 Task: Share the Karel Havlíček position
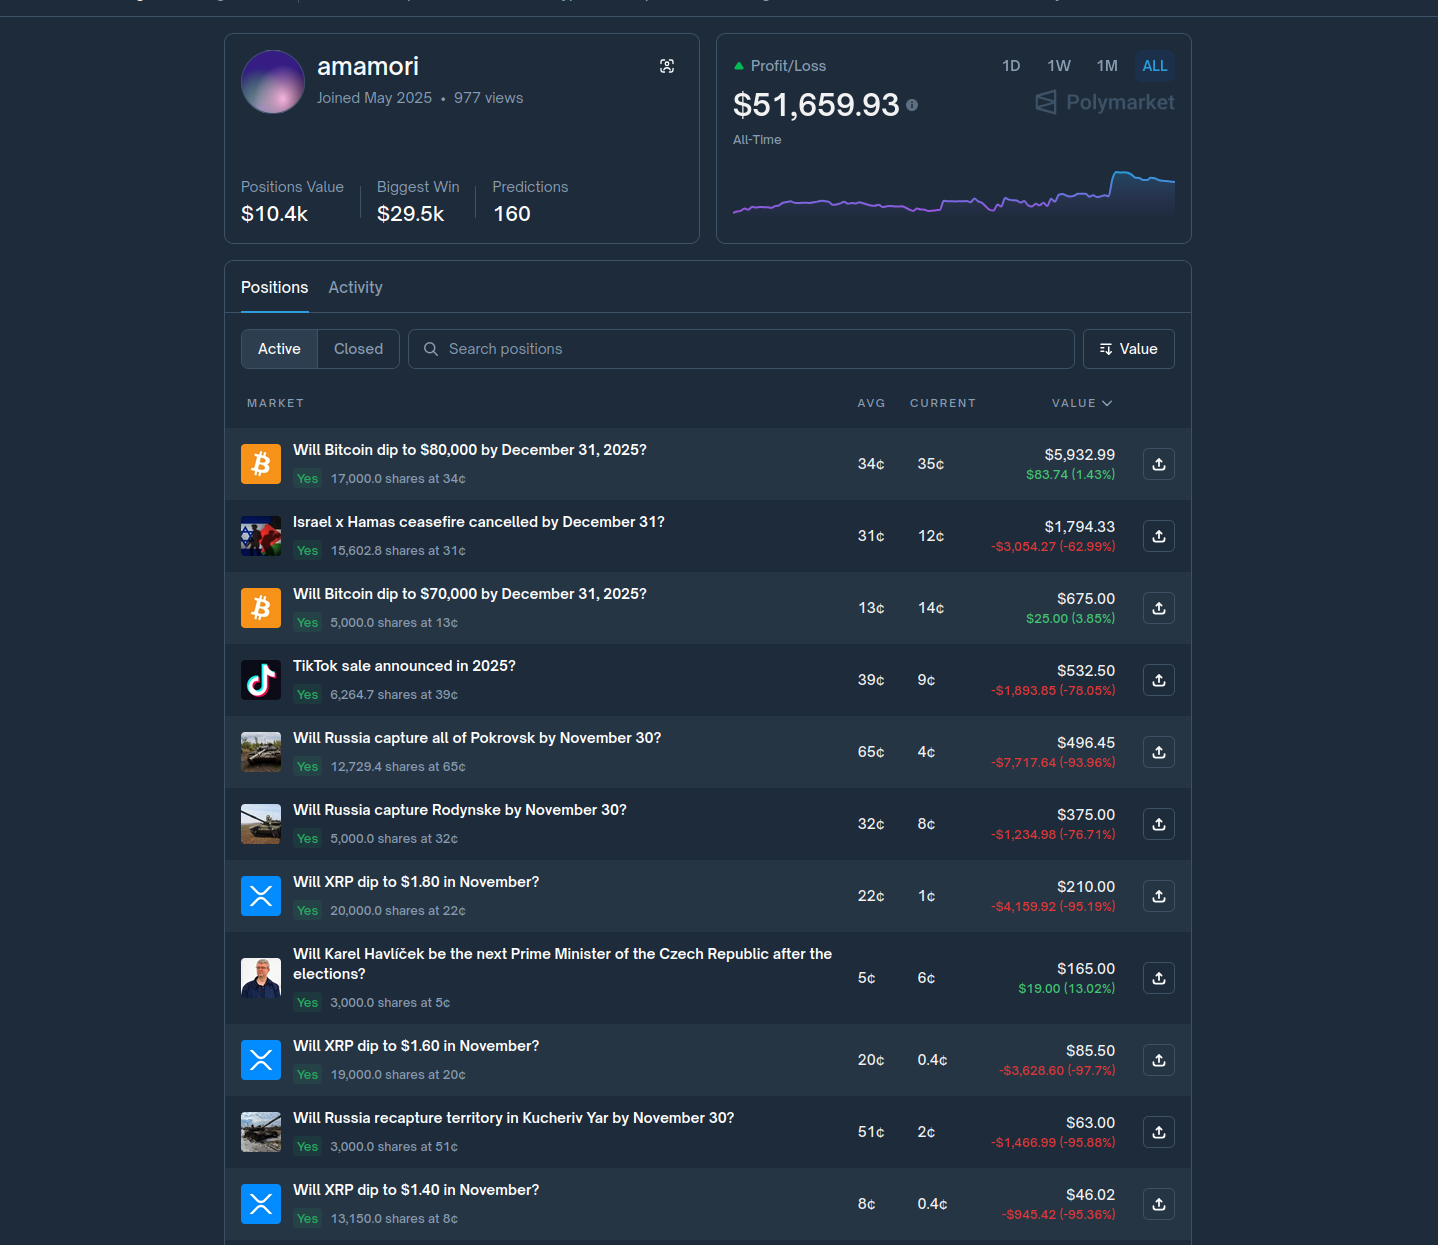point(1159,978)
